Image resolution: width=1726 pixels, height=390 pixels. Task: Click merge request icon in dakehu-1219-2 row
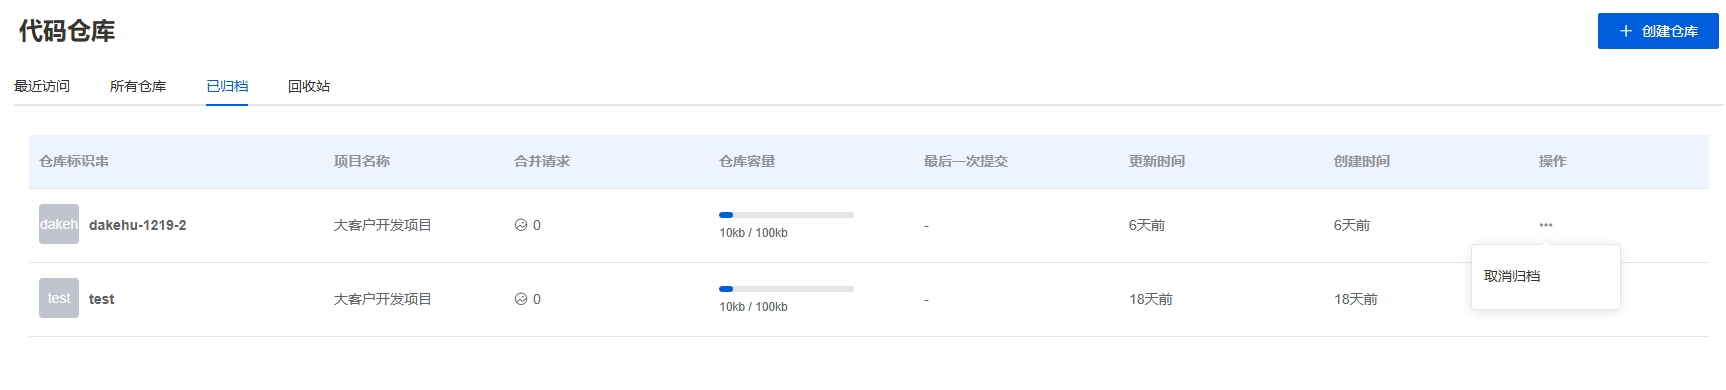click(521, 225)
